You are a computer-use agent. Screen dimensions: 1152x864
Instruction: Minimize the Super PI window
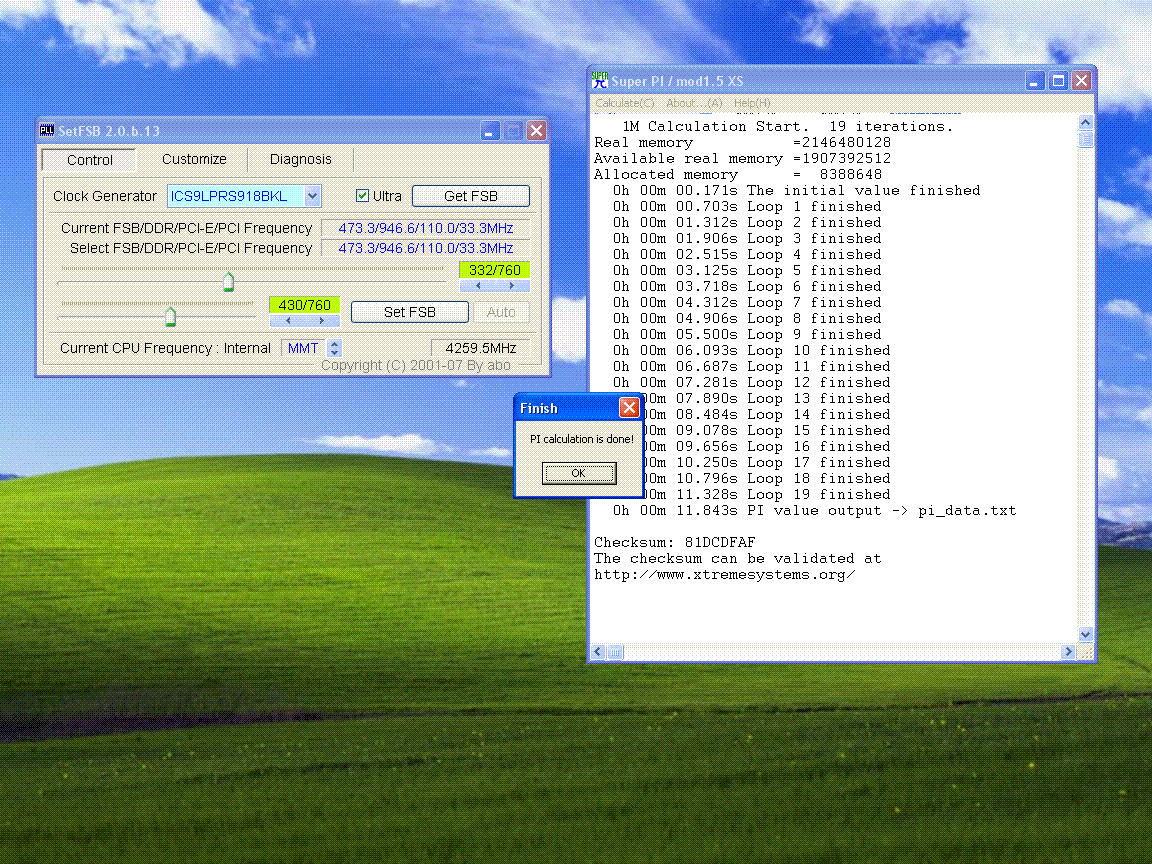(1034, 80)
